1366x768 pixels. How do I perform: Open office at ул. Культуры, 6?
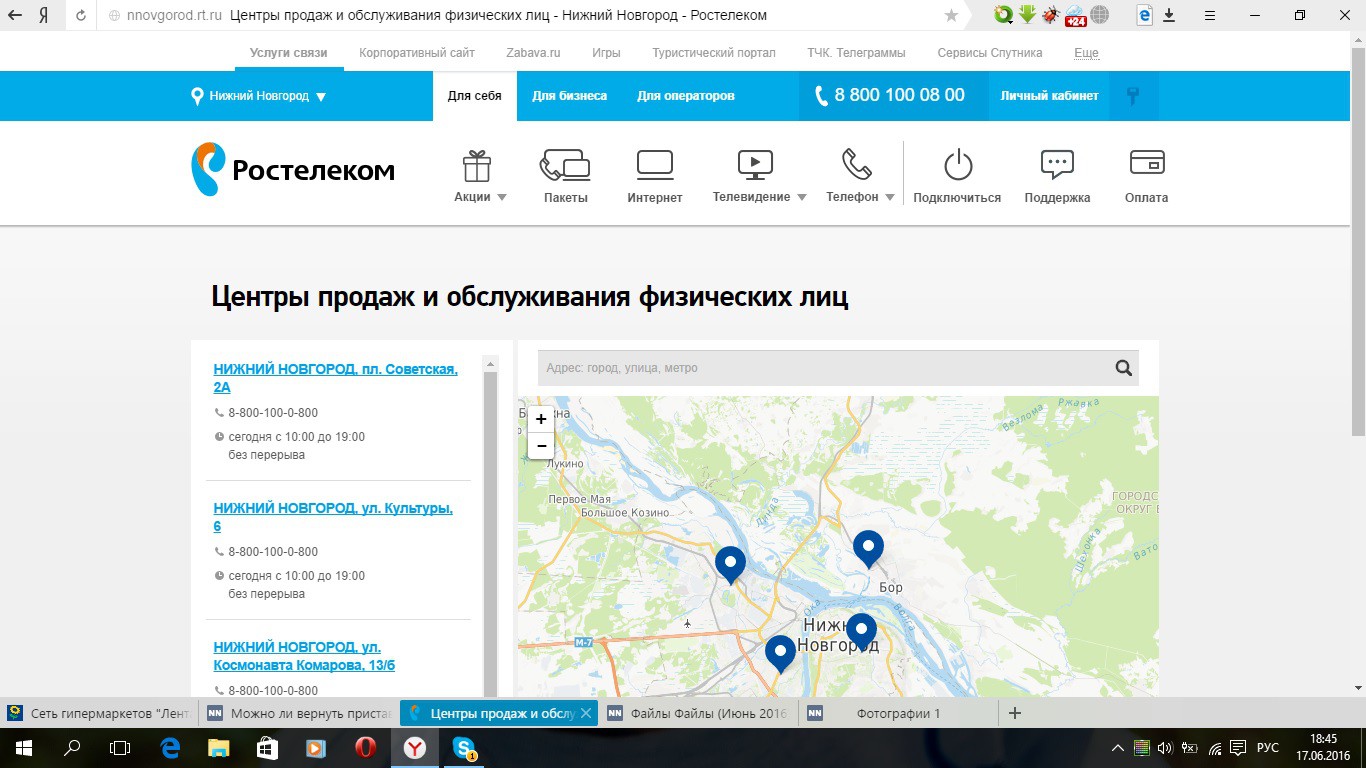[333, 517]
